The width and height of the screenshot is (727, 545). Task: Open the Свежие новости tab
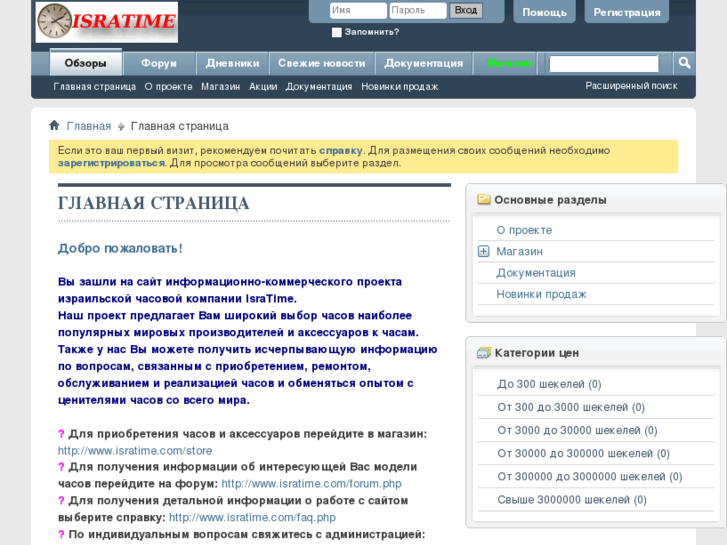[x=322, y=64]
